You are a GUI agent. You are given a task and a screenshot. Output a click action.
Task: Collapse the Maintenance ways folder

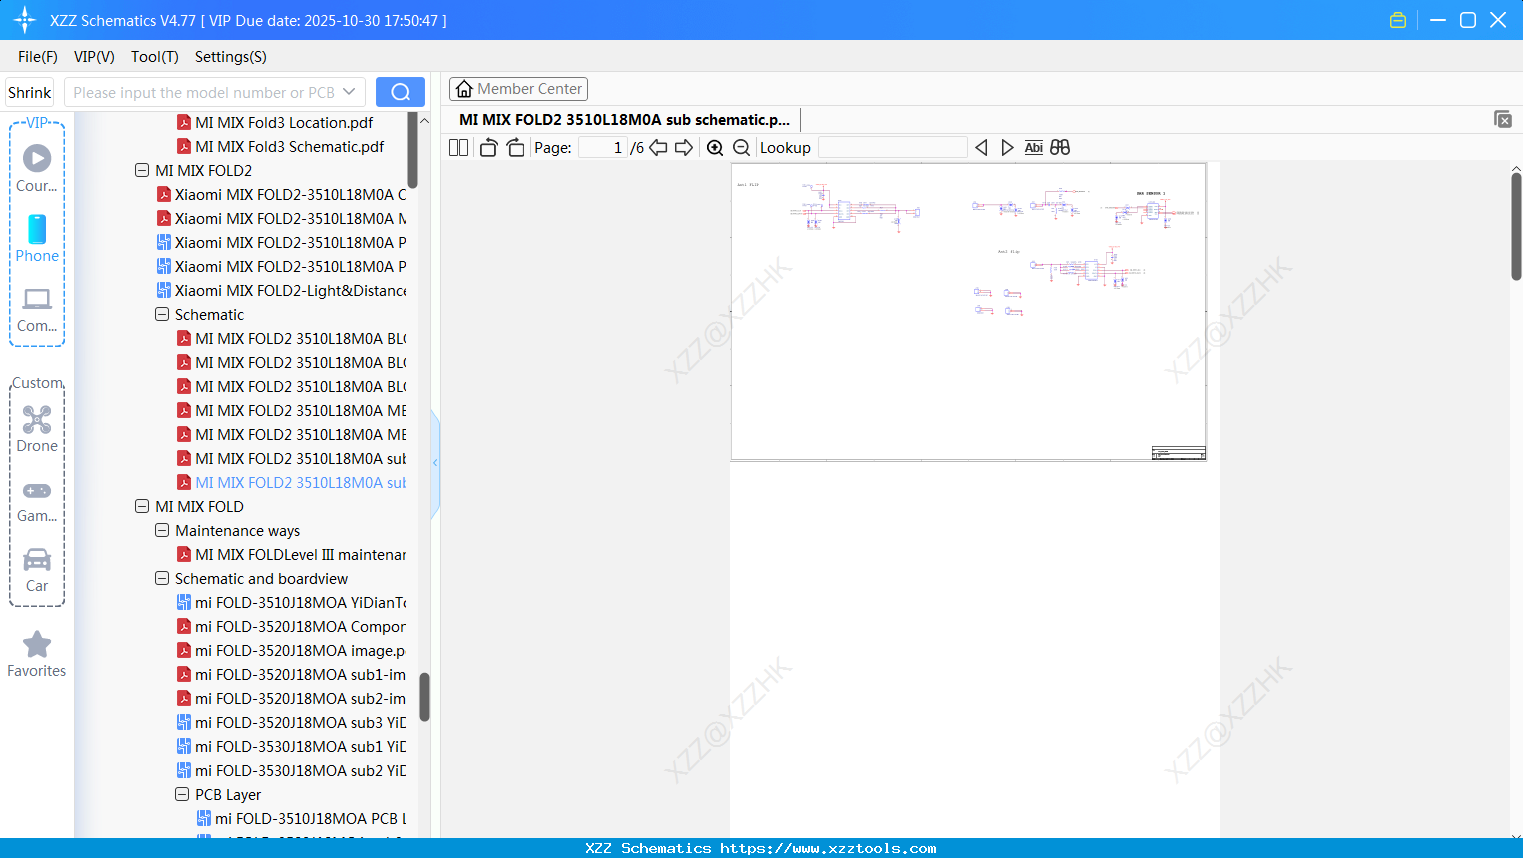pos(162,530)
